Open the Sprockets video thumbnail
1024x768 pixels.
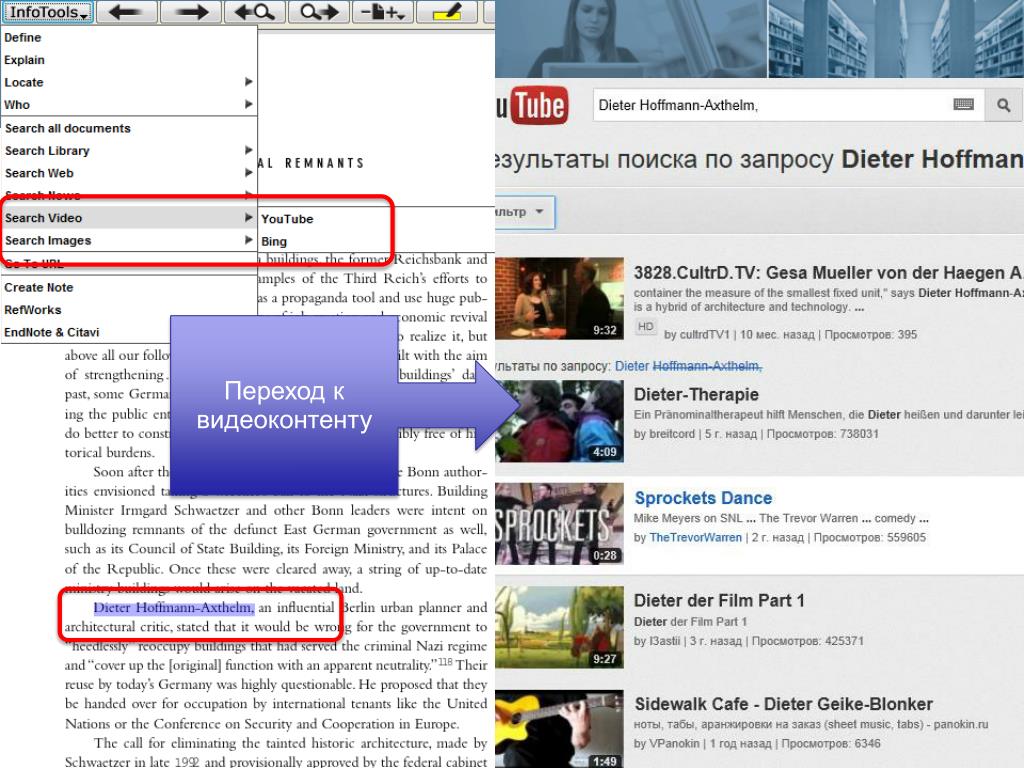point(559,524)
